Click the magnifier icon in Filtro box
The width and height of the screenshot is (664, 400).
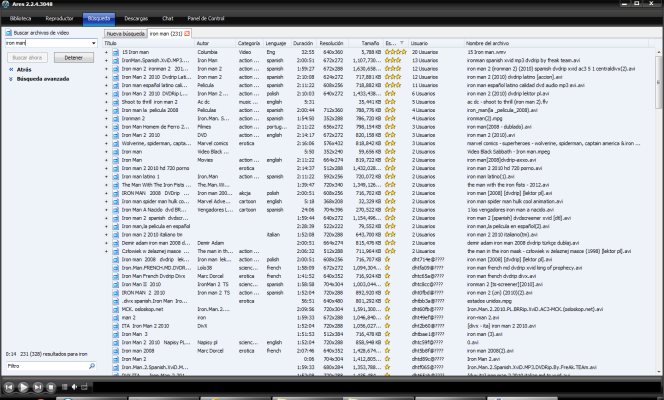(91, 366)
